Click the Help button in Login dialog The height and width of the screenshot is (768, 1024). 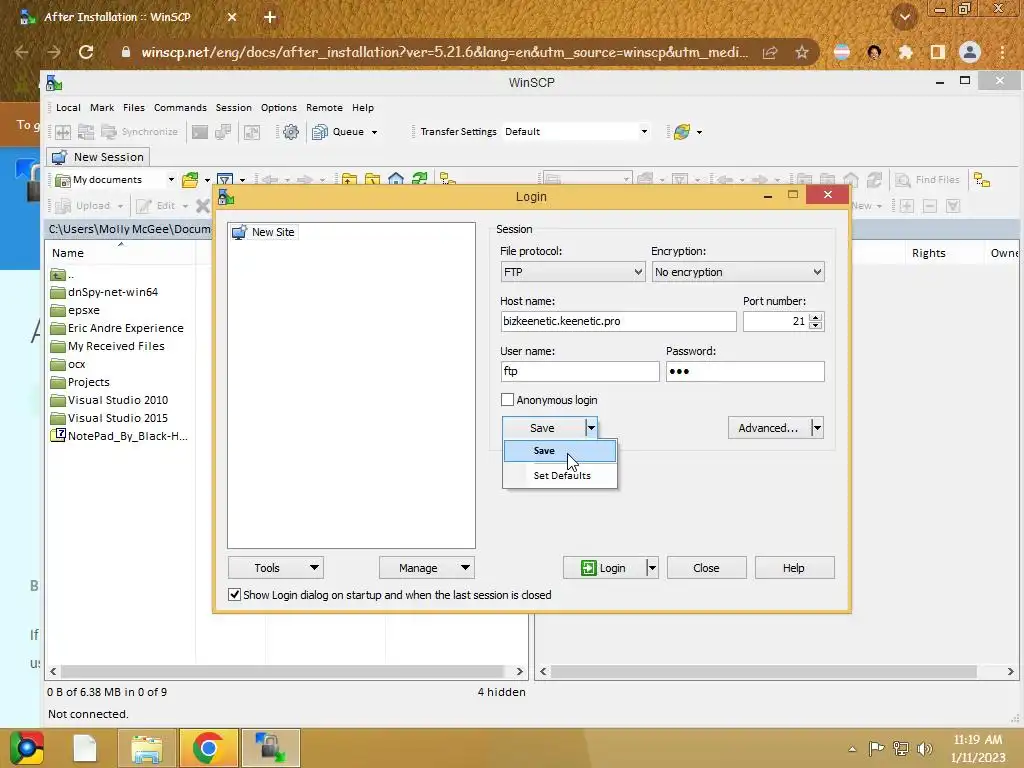(x=794, y=568)
